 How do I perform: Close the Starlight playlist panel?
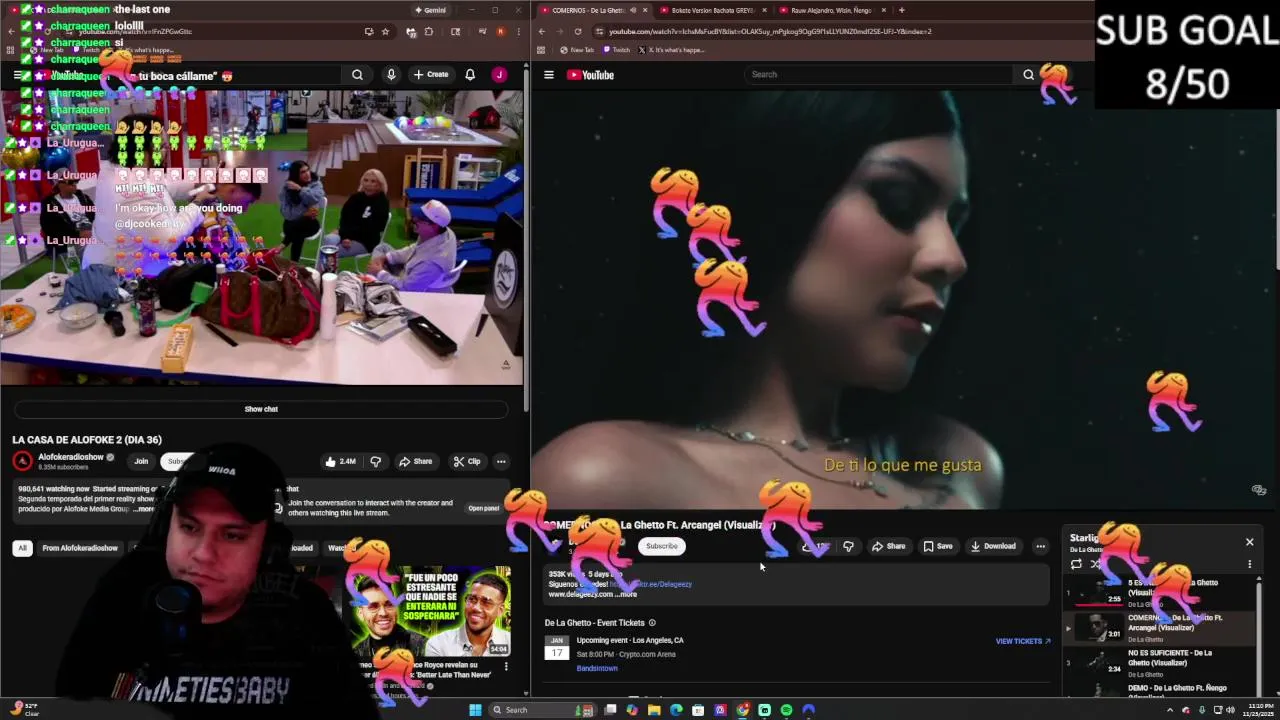pos(1249,542)
